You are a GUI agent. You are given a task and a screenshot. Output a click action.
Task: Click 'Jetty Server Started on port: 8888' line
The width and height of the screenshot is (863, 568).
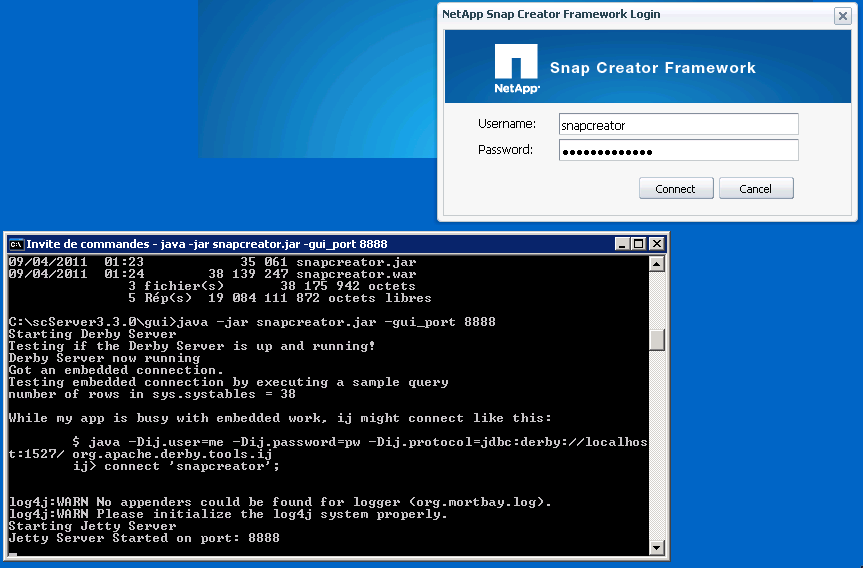[x=144, y=538]
